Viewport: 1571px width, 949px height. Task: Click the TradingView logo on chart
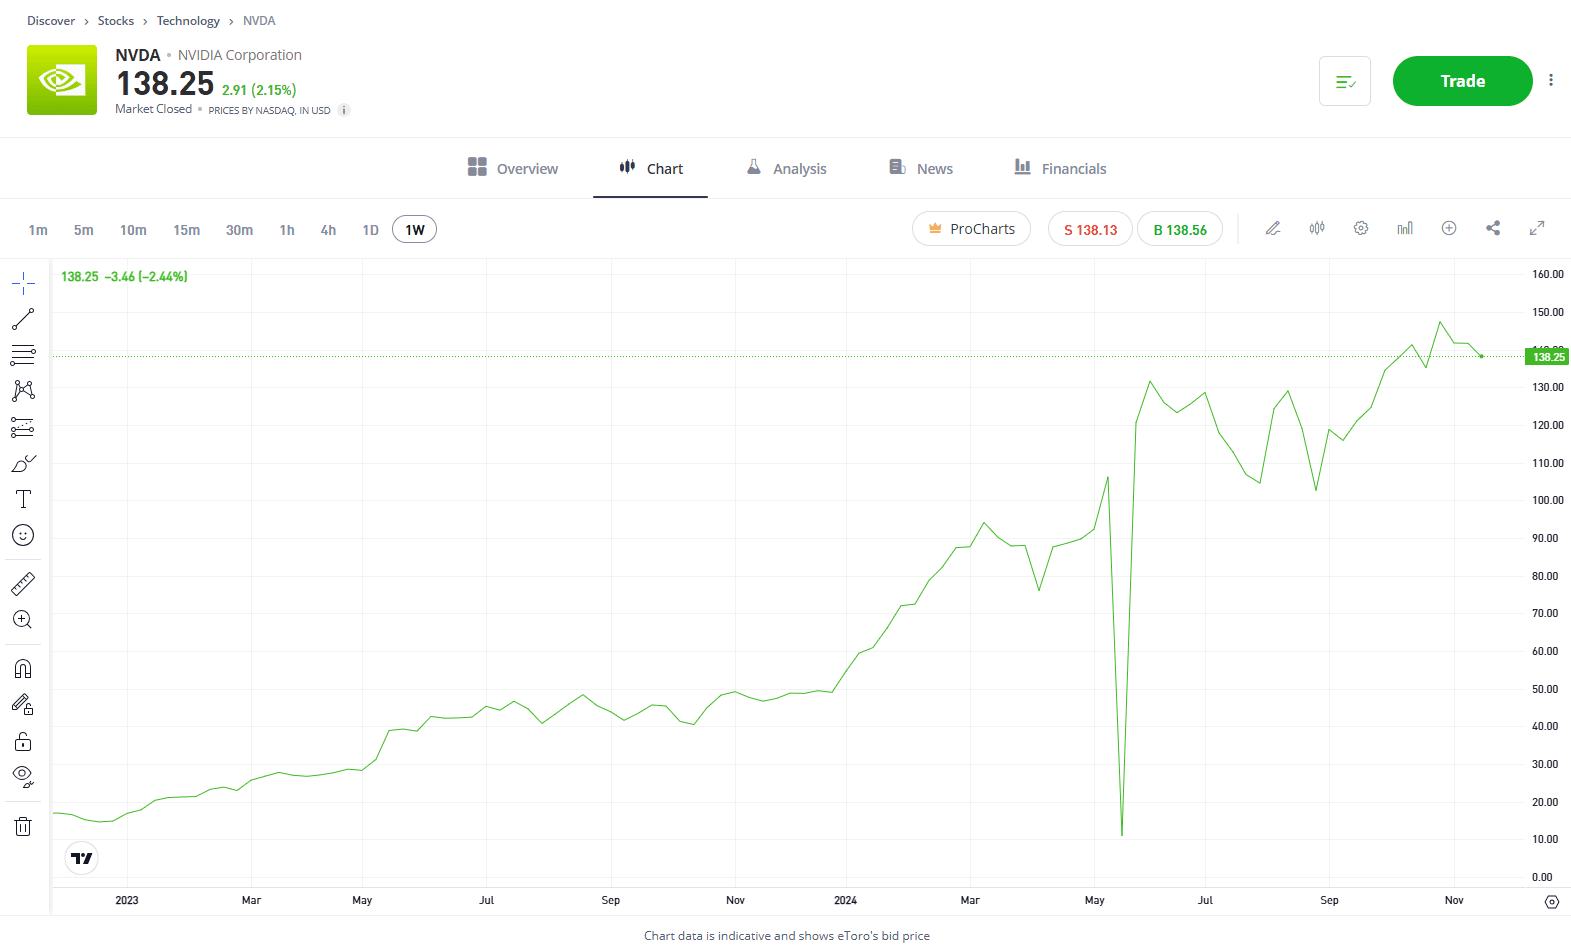pos(82,858)
